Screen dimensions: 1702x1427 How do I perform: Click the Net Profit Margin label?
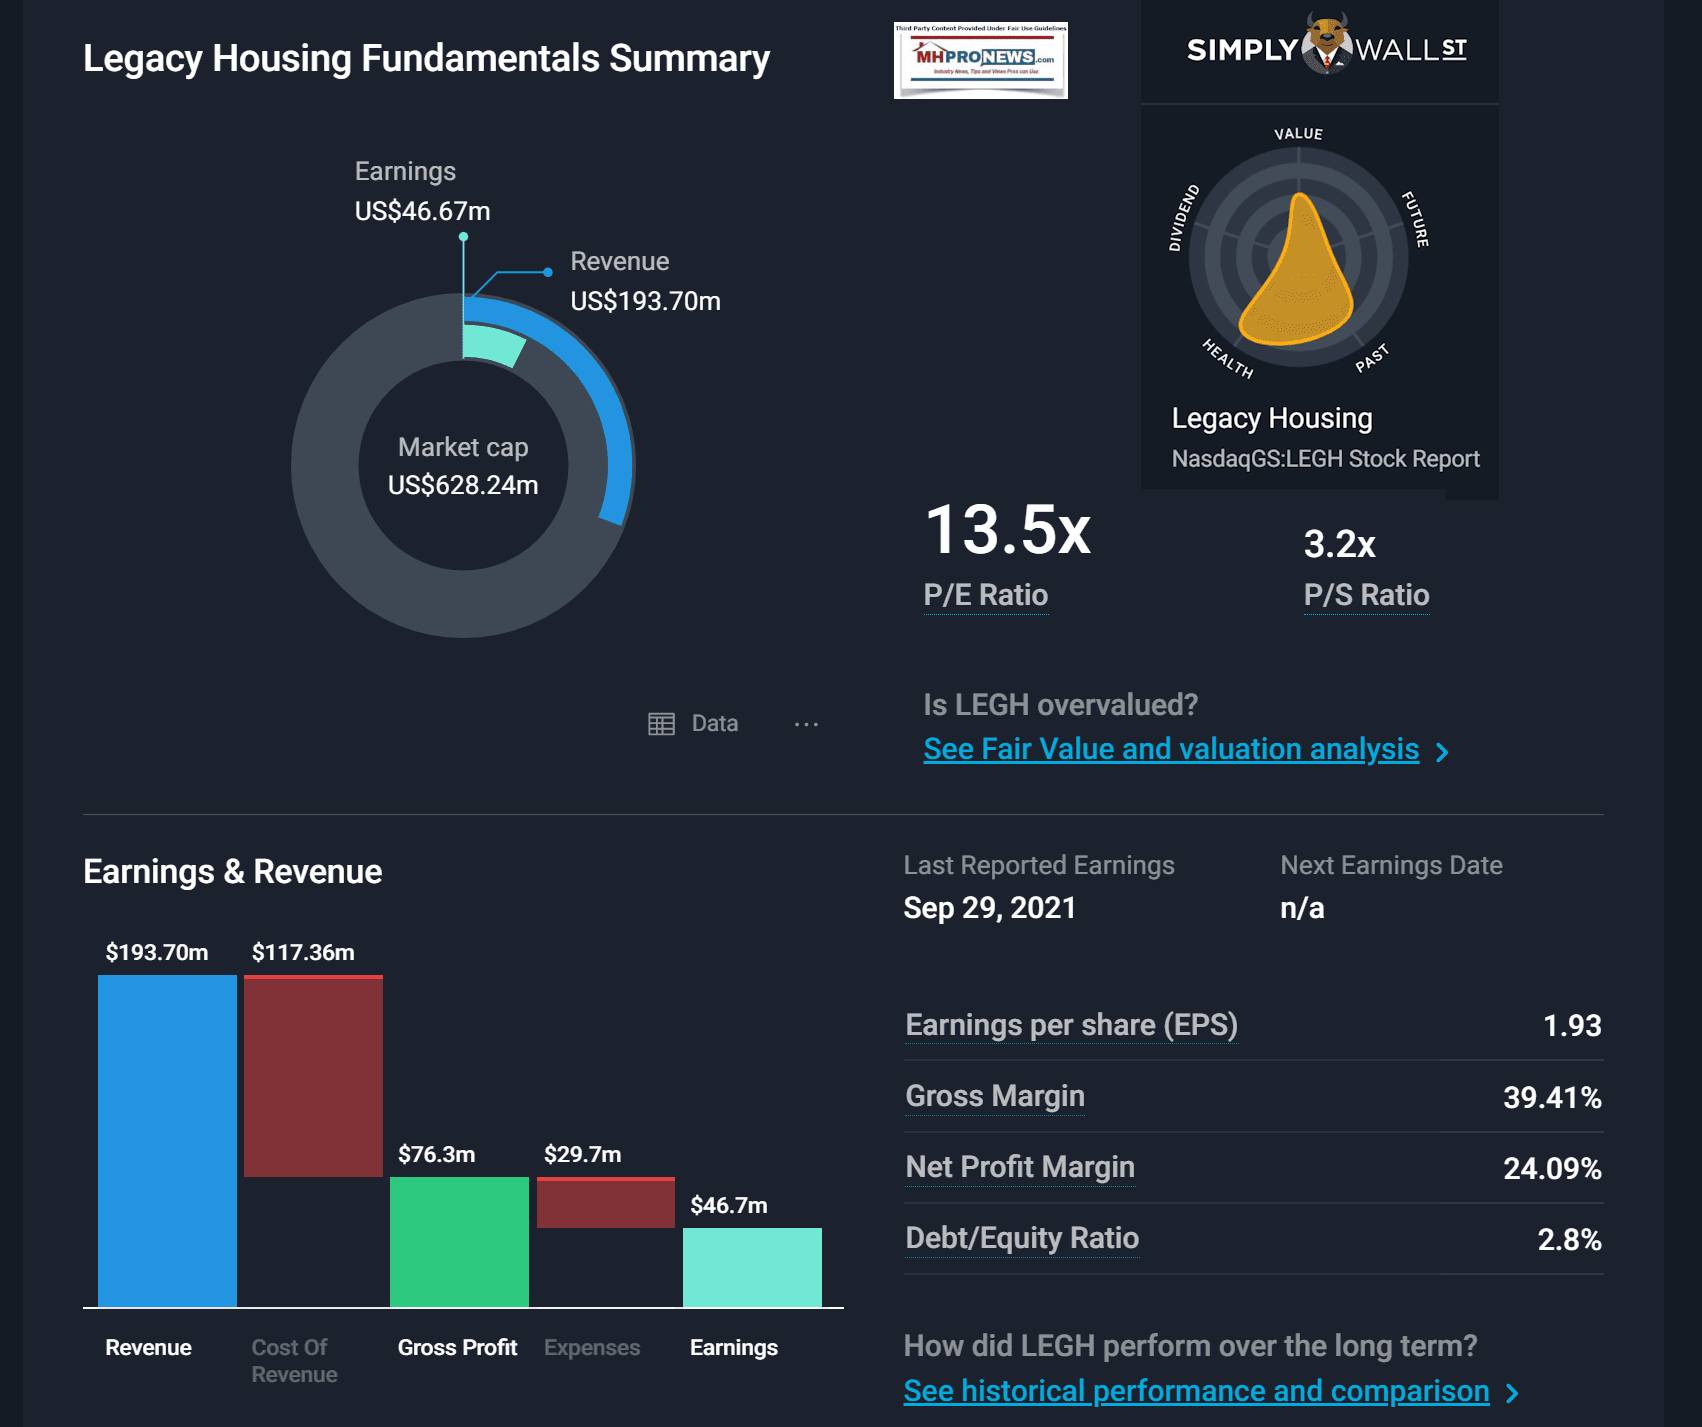[x=1020, y=1167]
